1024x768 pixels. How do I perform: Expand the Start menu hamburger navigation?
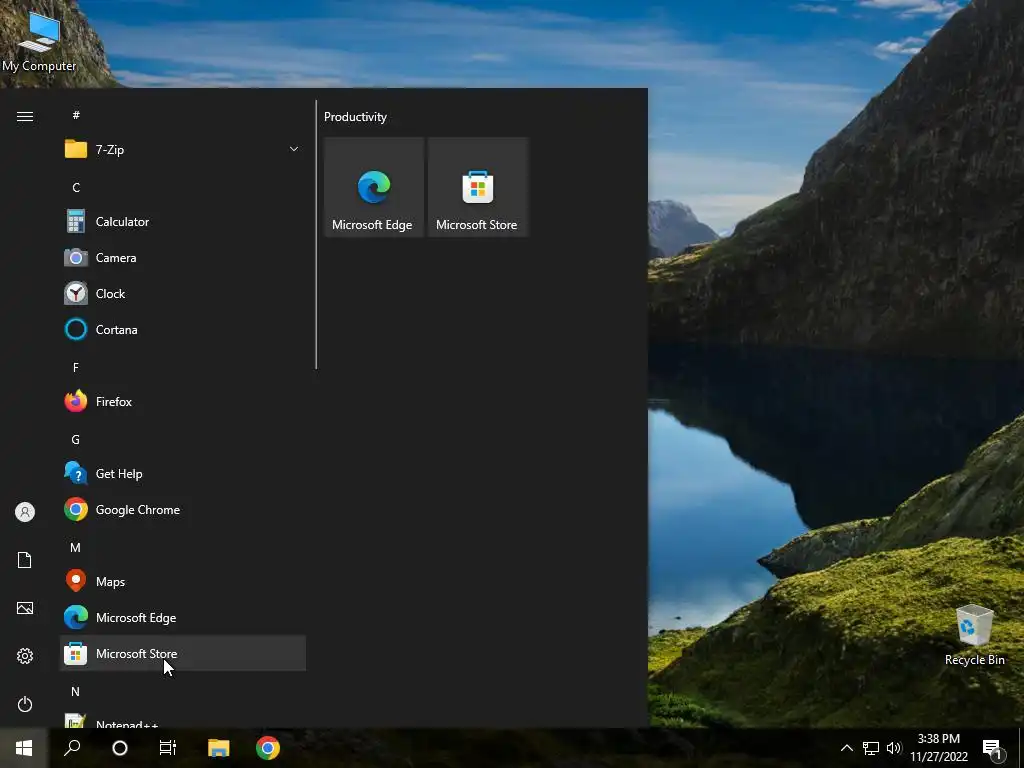(25, 116)
